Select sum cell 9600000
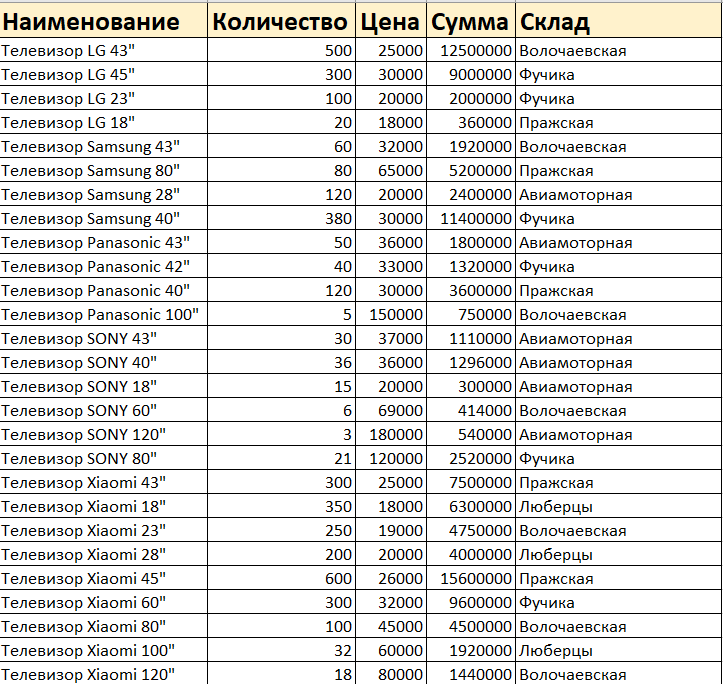The width and height of the screenshot is (723, 684). (x=471, y=601)
